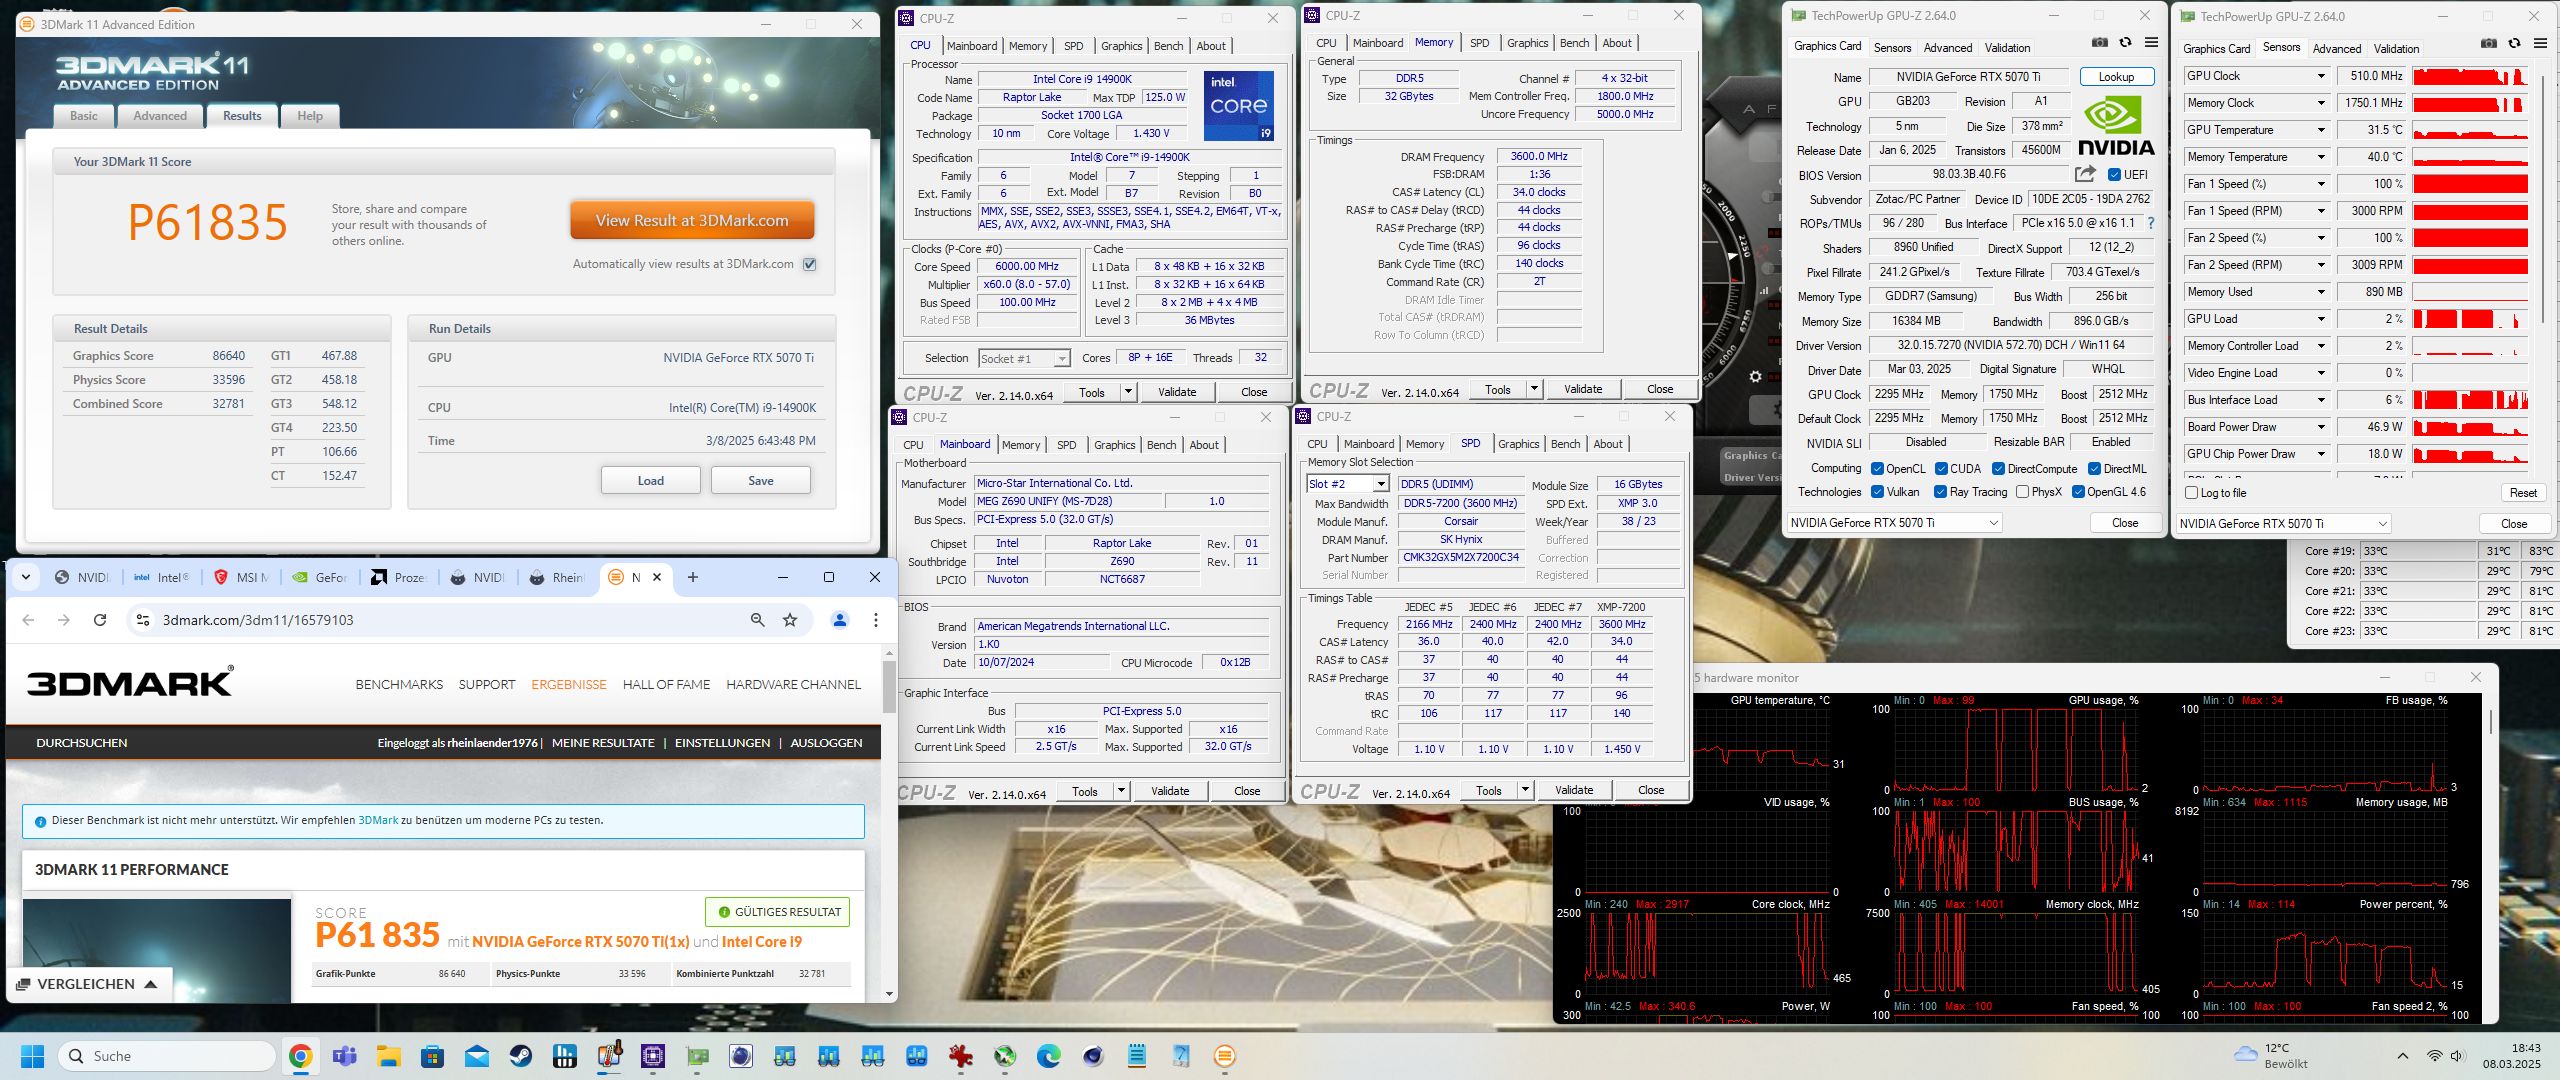
Task: Click the CPU-Z purple chip taskbar icon
Action: (x=653, y=1056)
